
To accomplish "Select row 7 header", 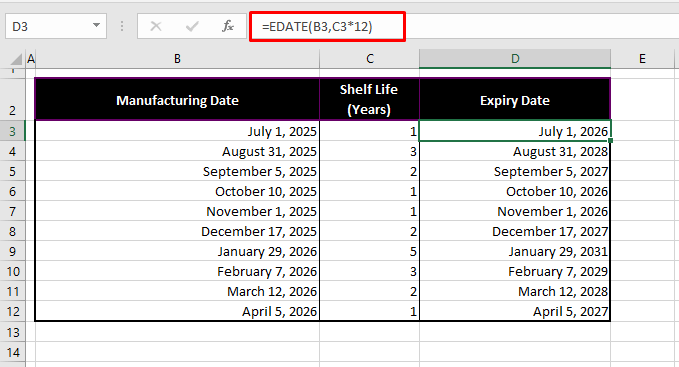I will (13, 211).
